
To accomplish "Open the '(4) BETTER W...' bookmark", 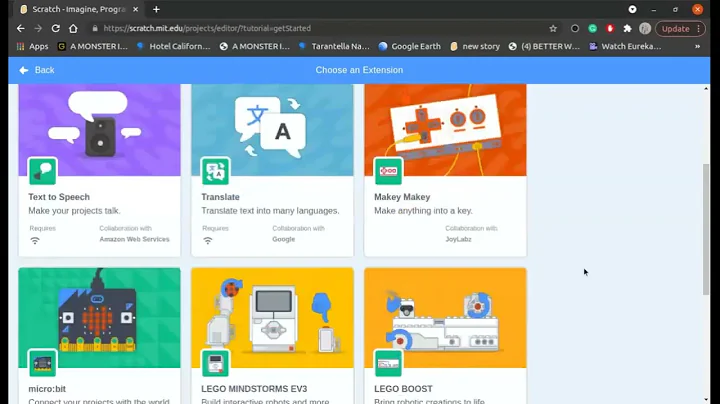I will pyautogui.click(x=545, y=46).
